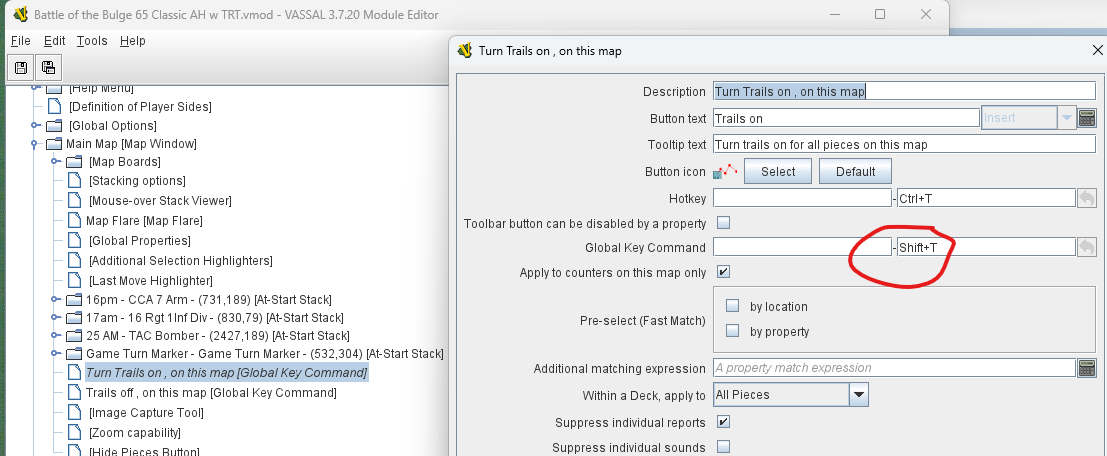Click the Save As toolbar icon
This screenshot has height=456, width=1107.
tap(48, 67)
